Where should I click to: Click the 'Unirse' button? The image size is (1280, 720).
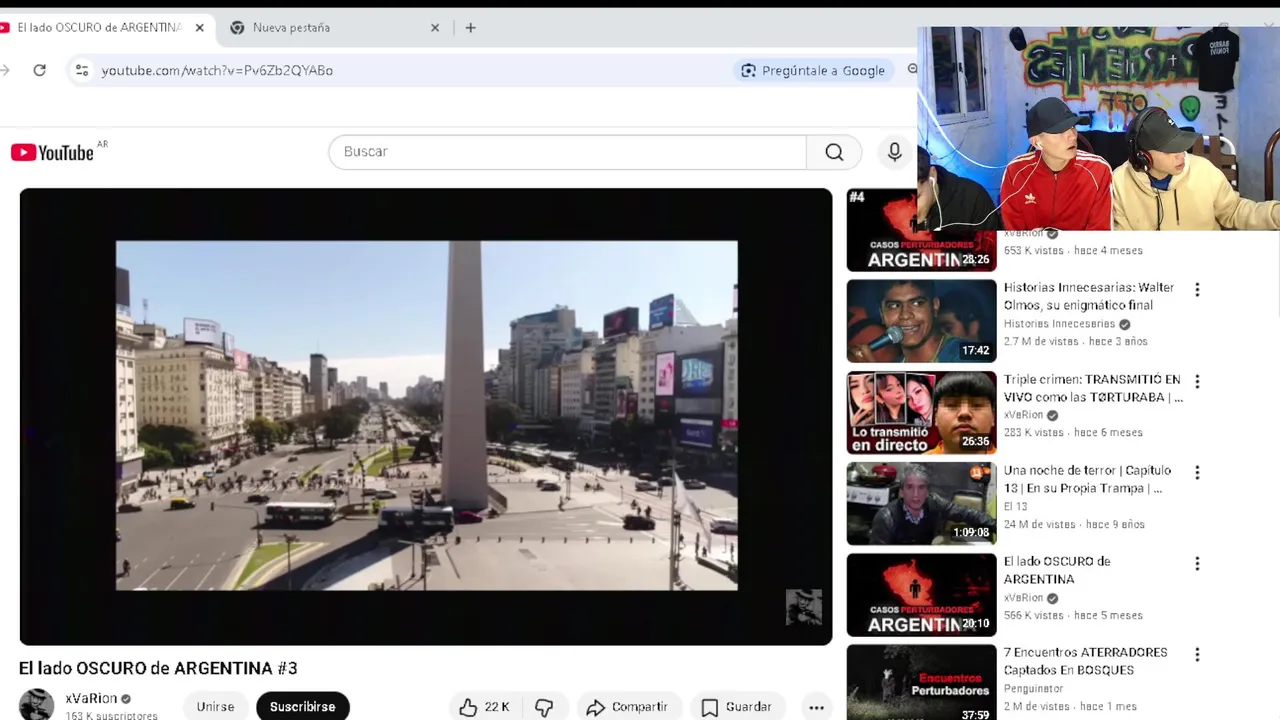point(215,706)
